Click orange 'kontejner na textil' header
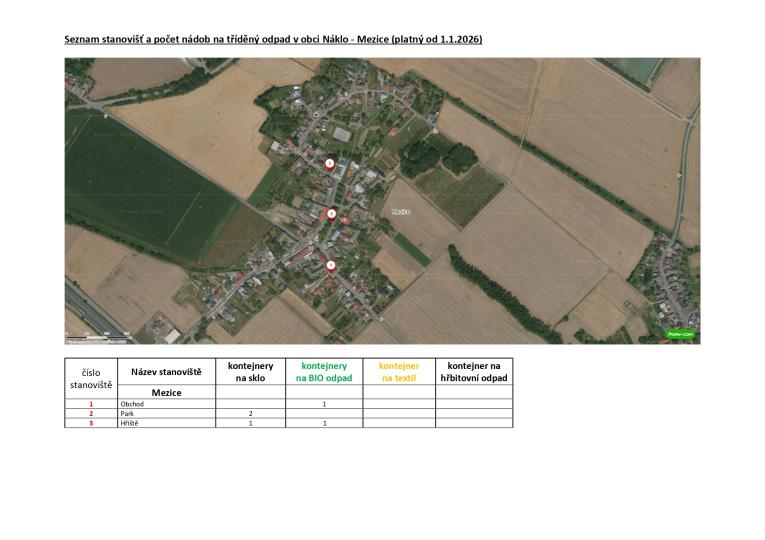This screenshot has width=765, height=540. pos(398,372)
